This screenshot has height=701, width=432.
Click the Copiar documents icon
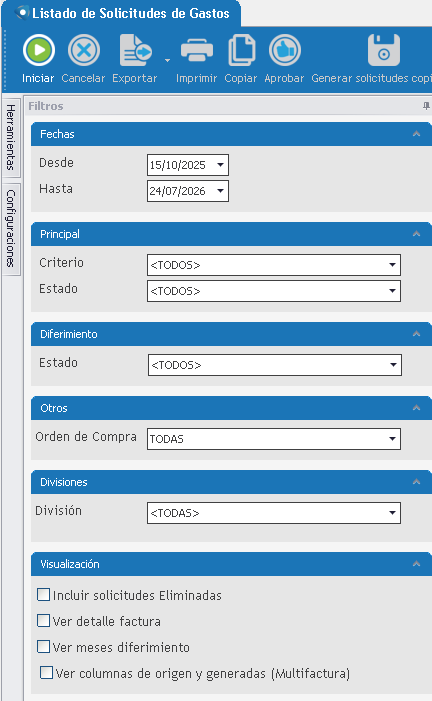(241, 50)
